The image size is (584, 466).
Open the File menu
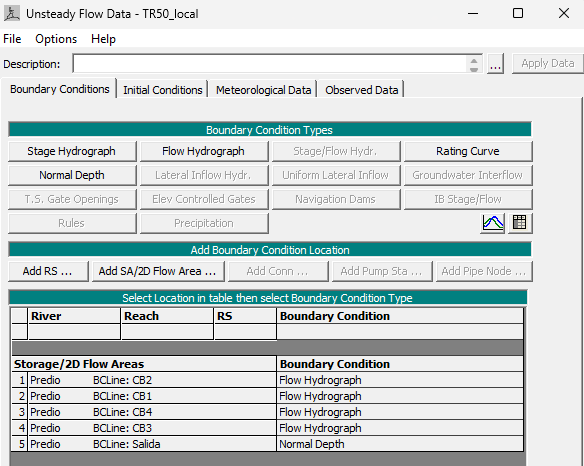tap(12, 39)
